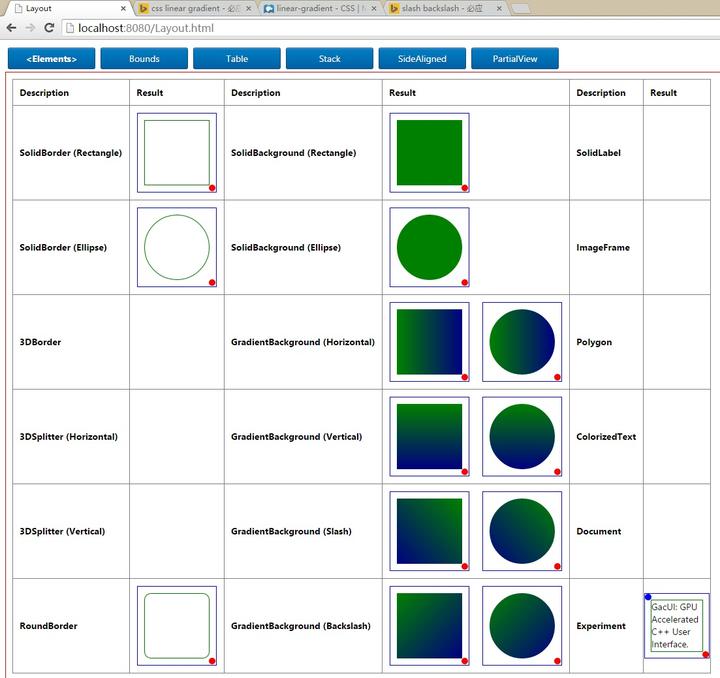
Task: Click the red dot in SolidBorder (Ellipse) result
Action: pos(212,283)
